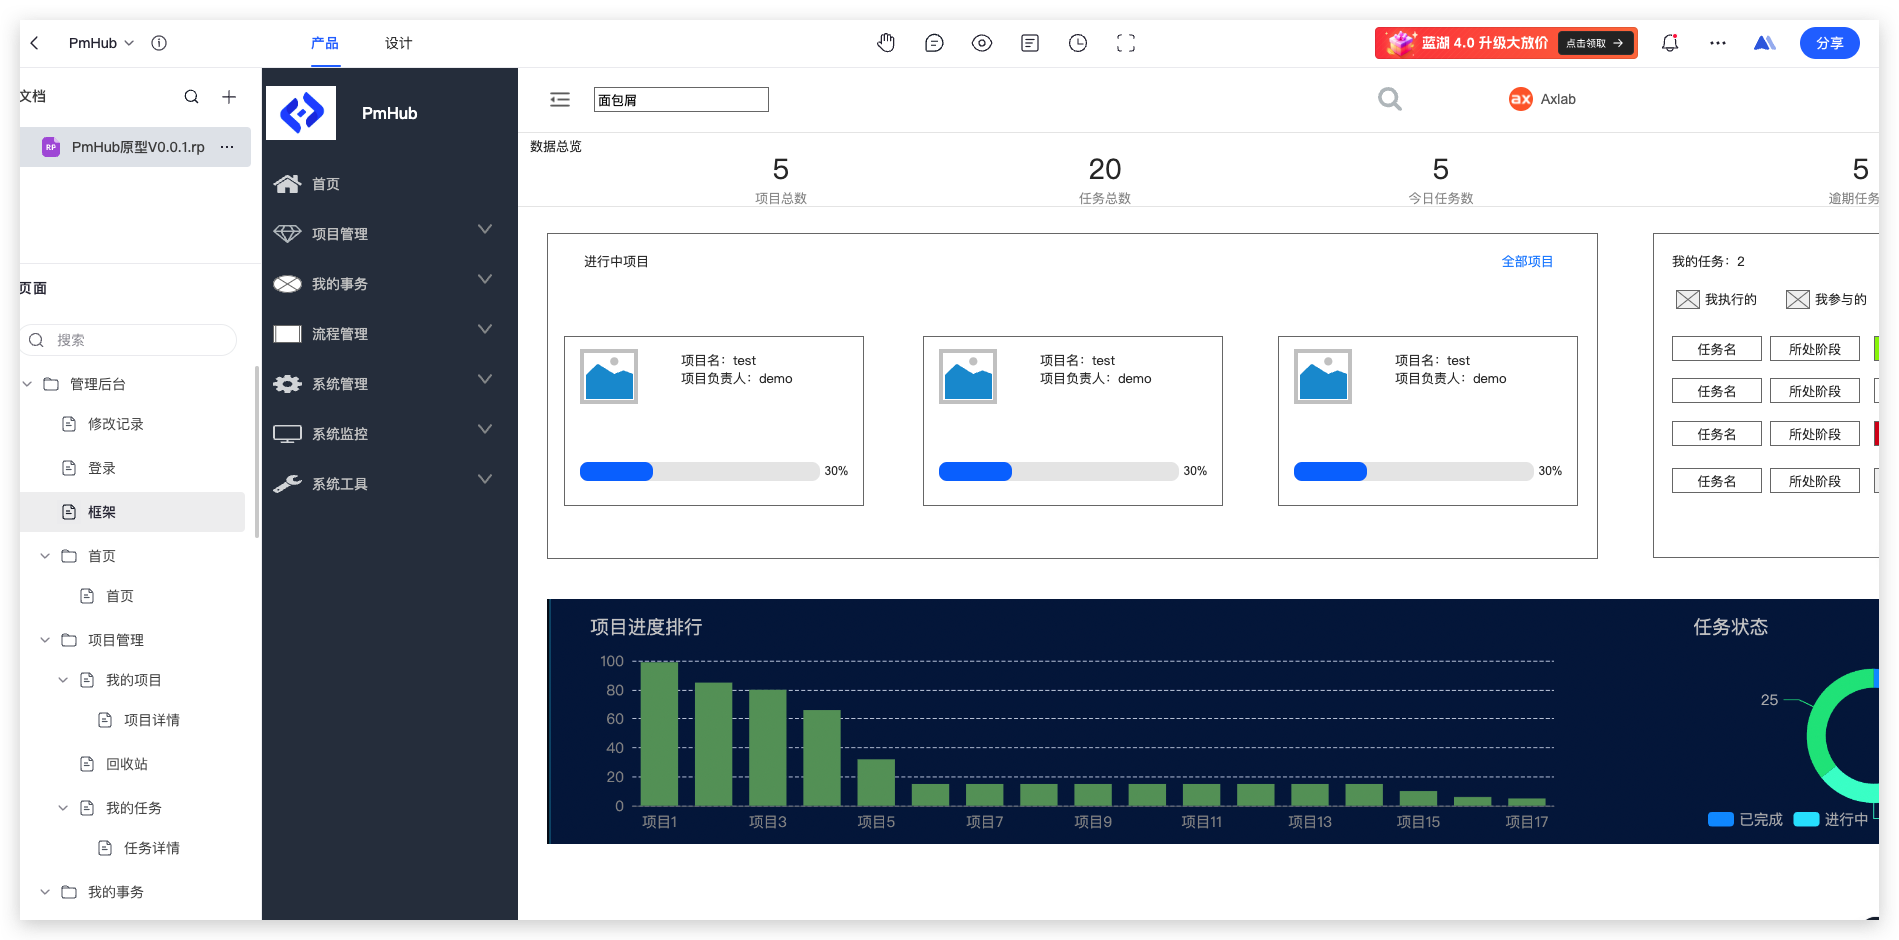Open the version history clock icon

(1077, 42)
